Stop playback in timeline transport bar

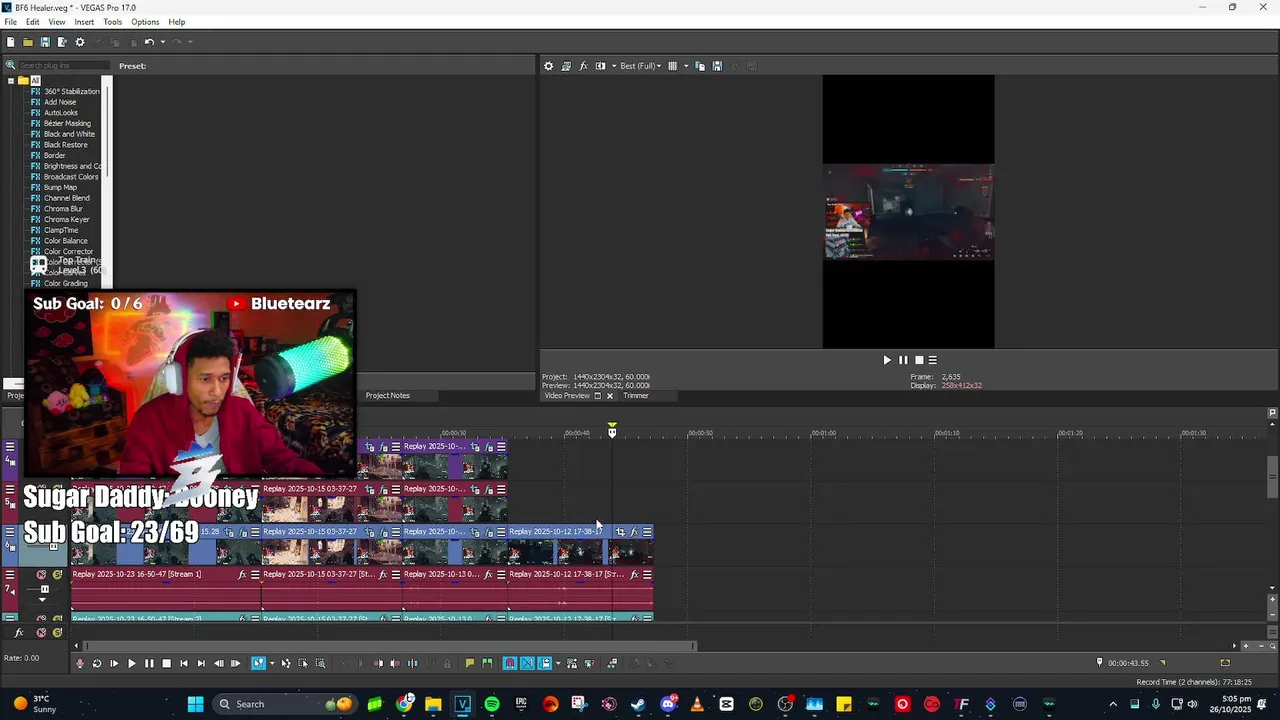pos(167,663)
